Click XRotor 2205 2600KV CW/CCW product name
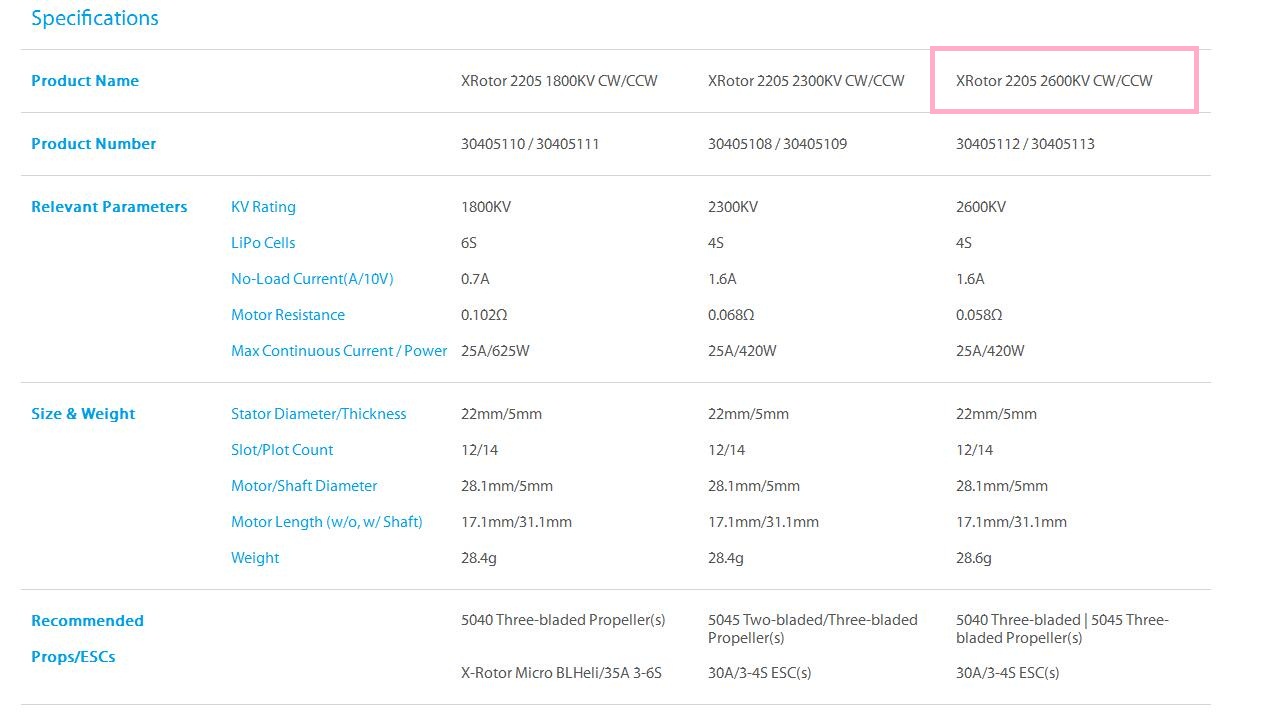 point(1054,81)
